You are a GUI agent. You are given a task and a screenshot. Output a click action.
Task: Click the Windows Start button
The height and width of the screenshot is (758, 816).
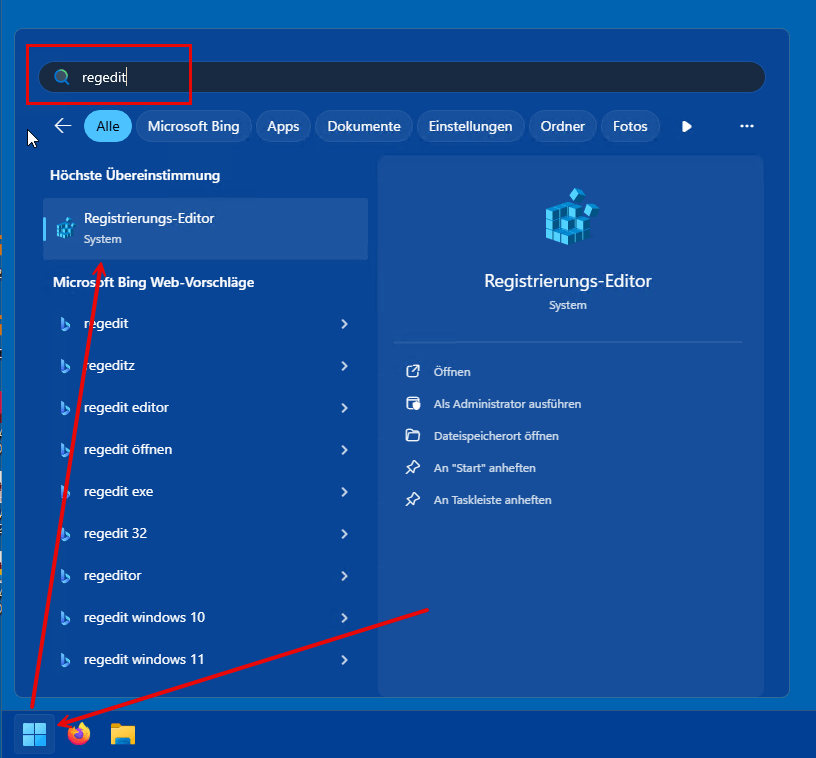pos(33,734)
